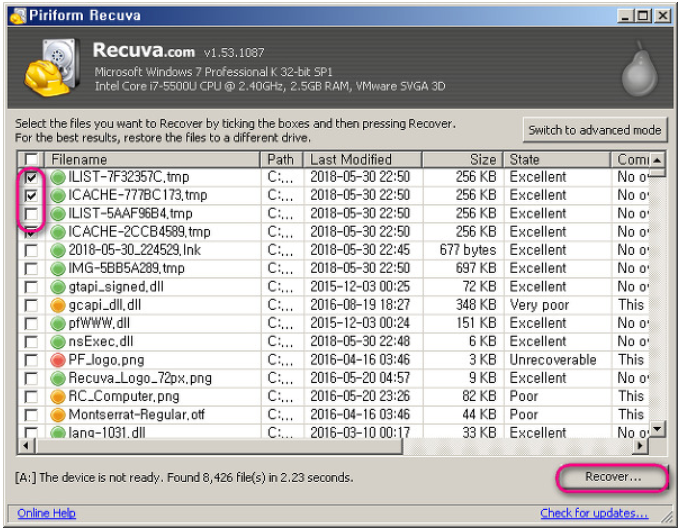Click the green status dot for ICACHE-2CCB4589.tmp
The width and height of the screenshot is (680, 532).
57,232
